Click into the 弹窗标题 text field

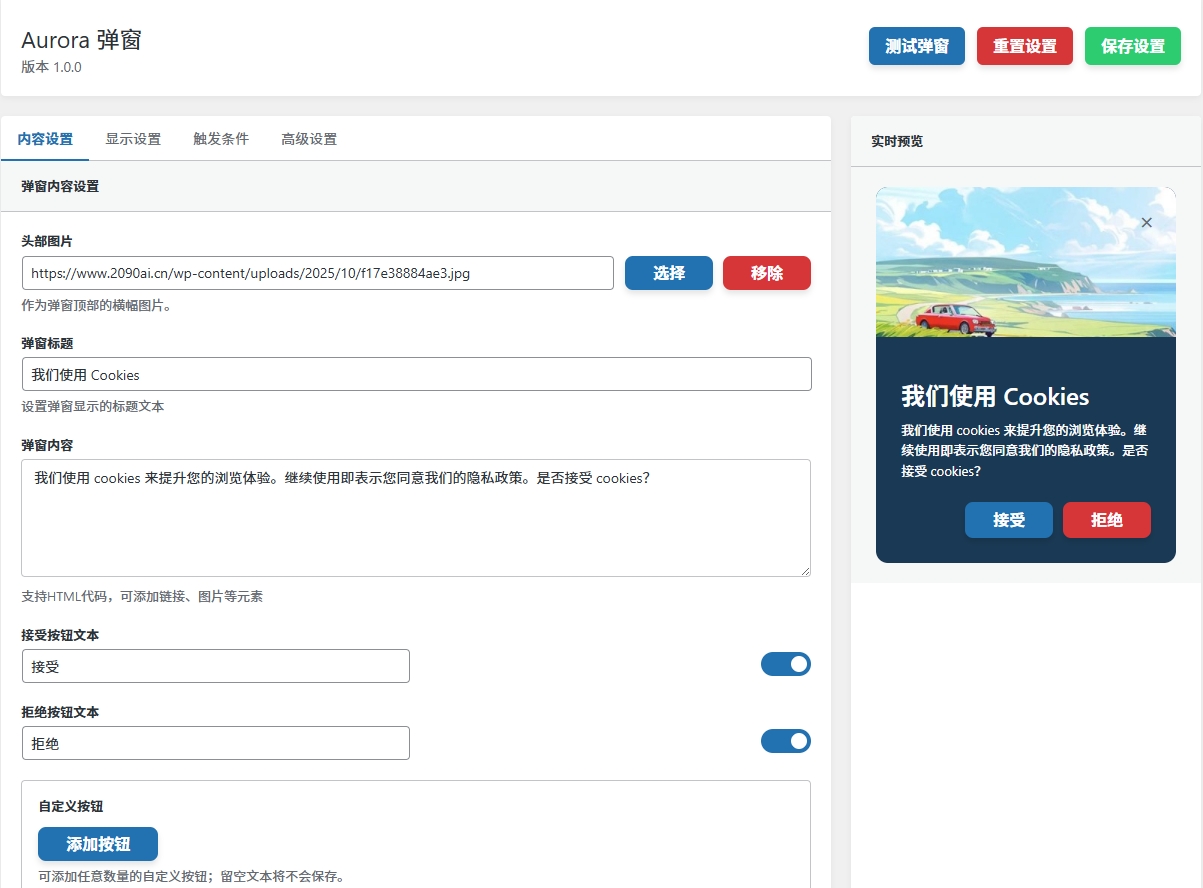(x=416, y=375)
